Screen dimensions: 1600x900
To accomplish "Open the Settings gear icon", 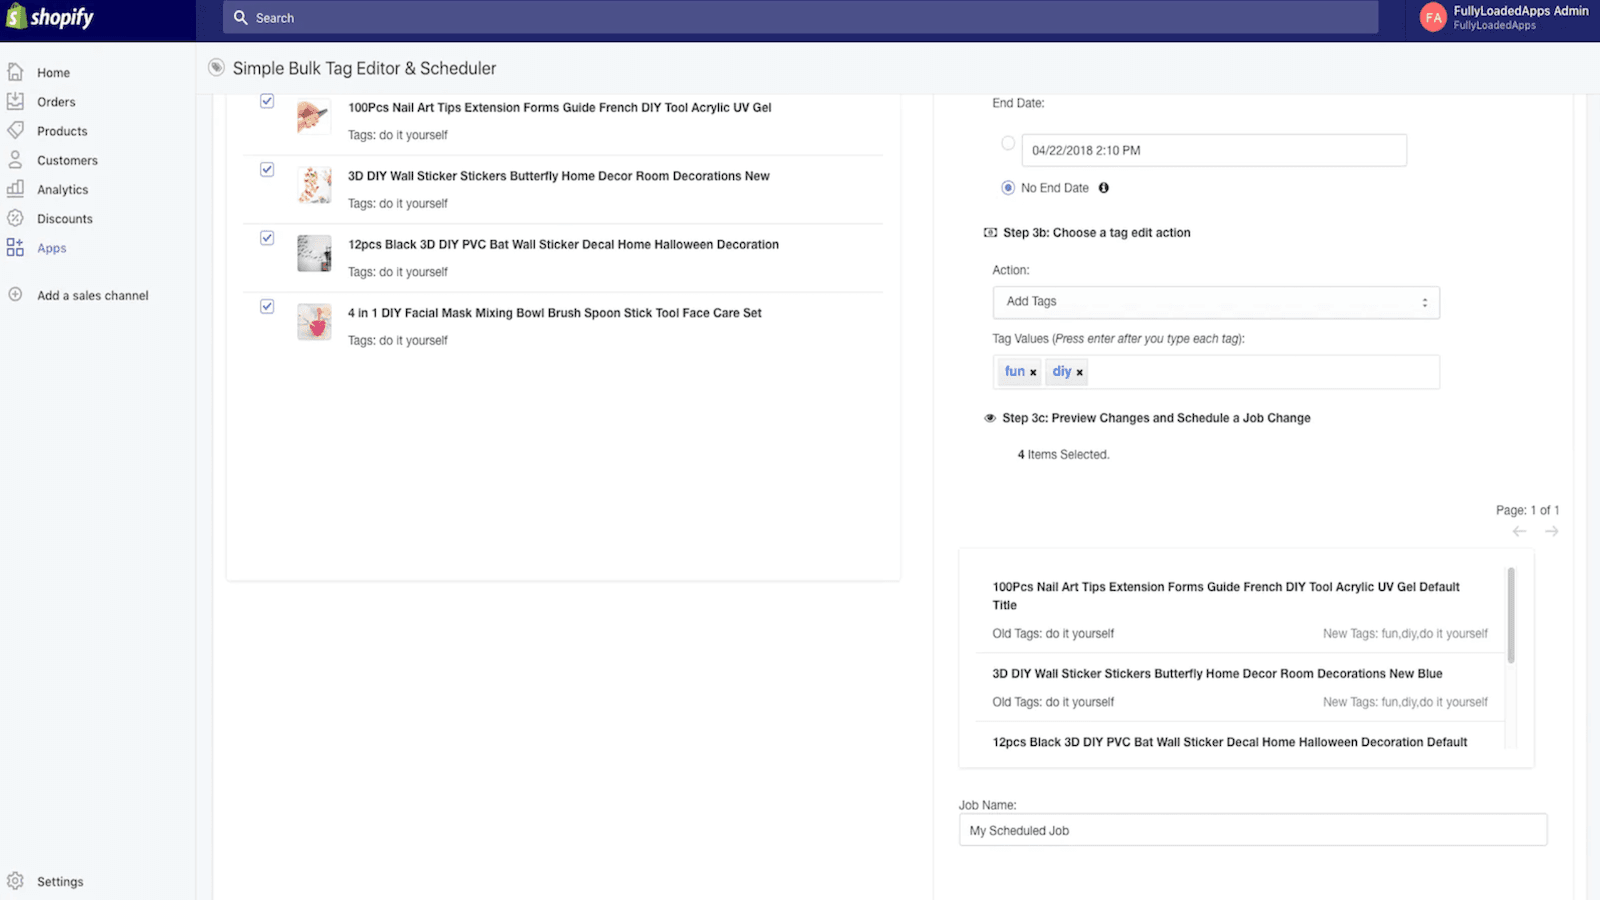I will [15, 881].
